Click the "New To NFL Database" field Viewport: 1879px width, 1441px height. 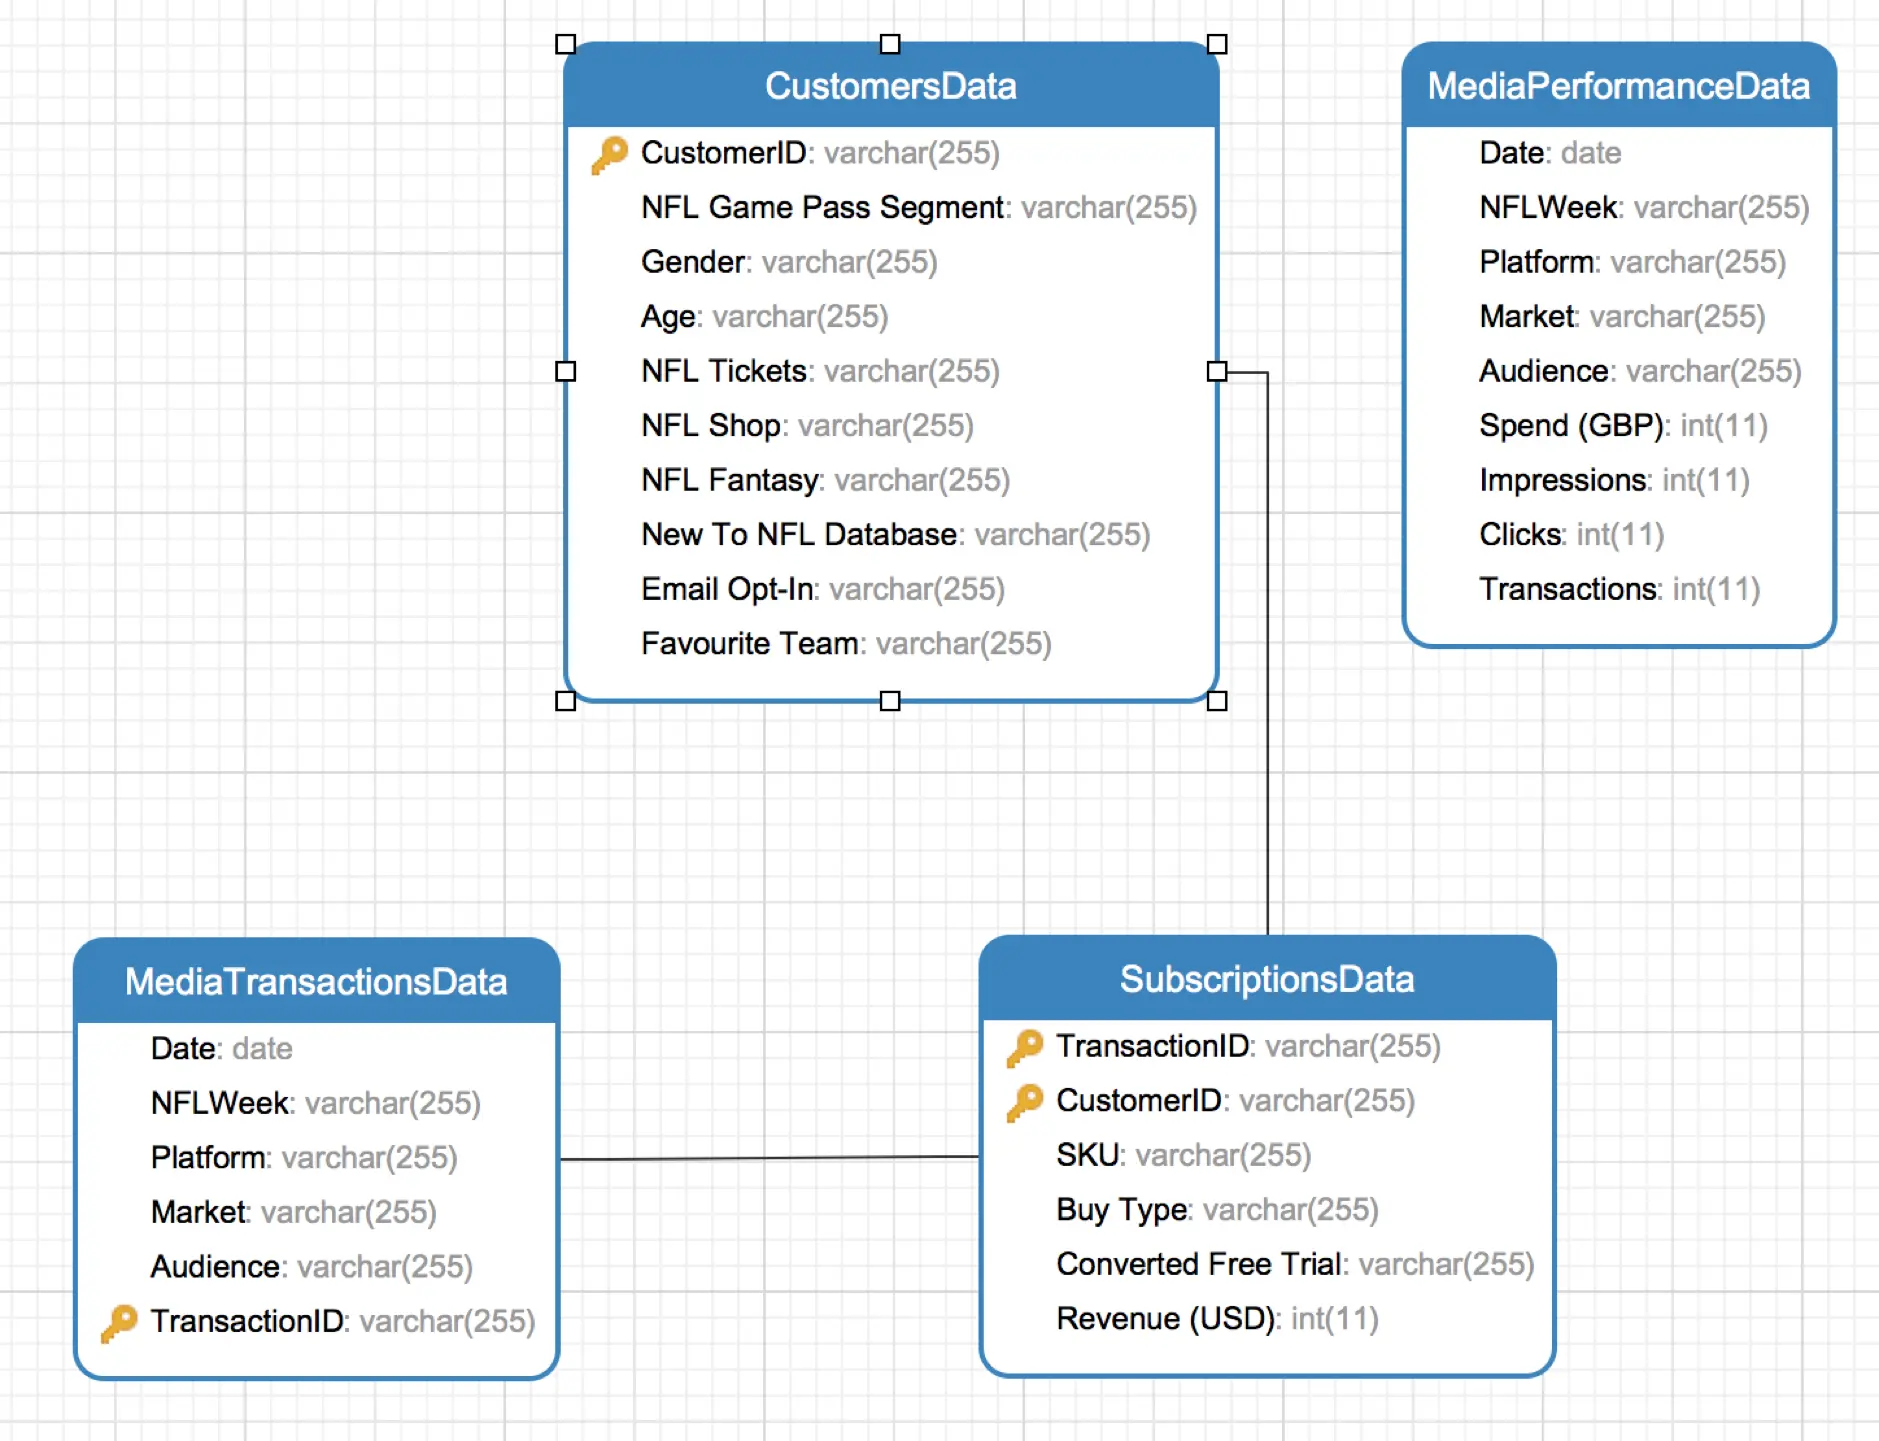[x=896, y=535]
